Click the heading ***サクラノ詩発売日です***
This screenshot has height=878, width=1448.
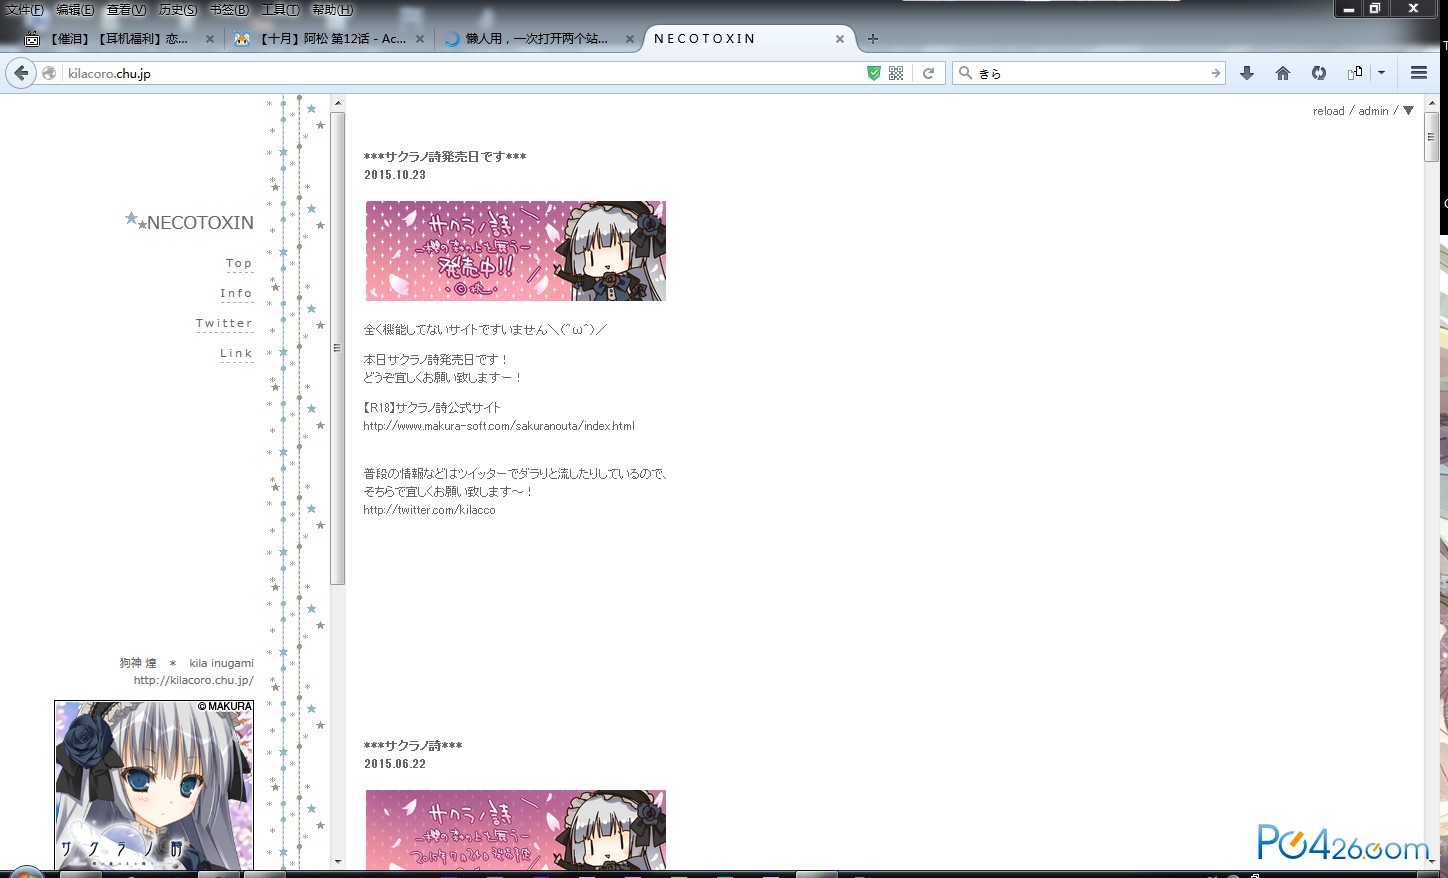[445, 157]
